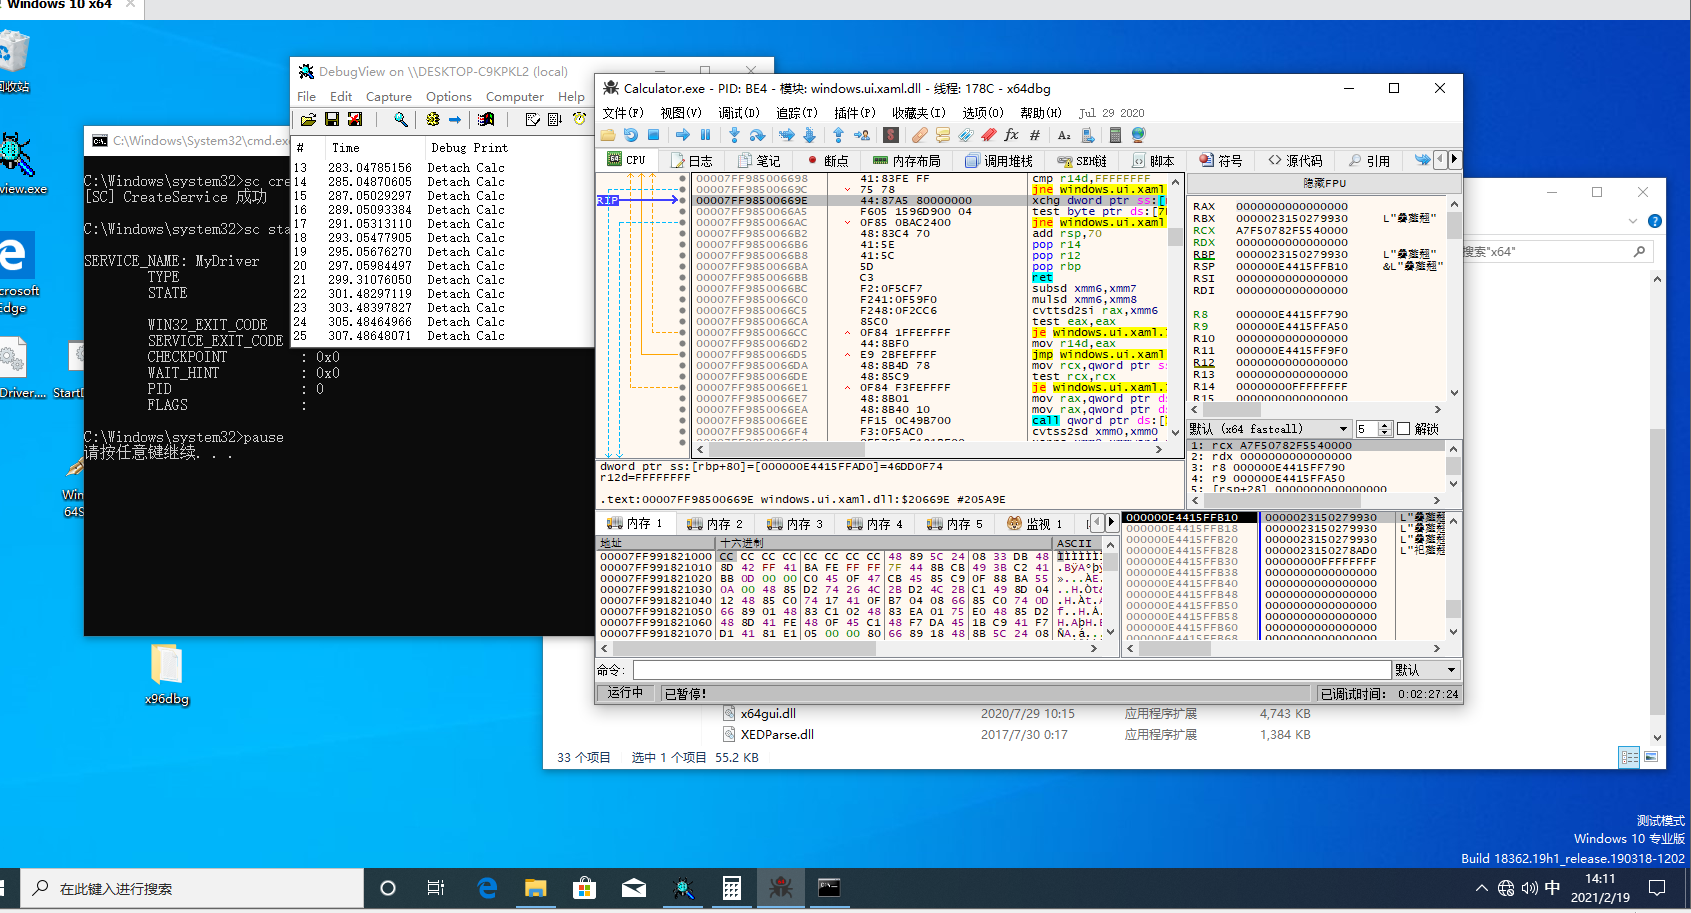This screenshot has height=913, width=1691.
Task: Enable the 解锁 checkbox
Action: point(1403,429)
